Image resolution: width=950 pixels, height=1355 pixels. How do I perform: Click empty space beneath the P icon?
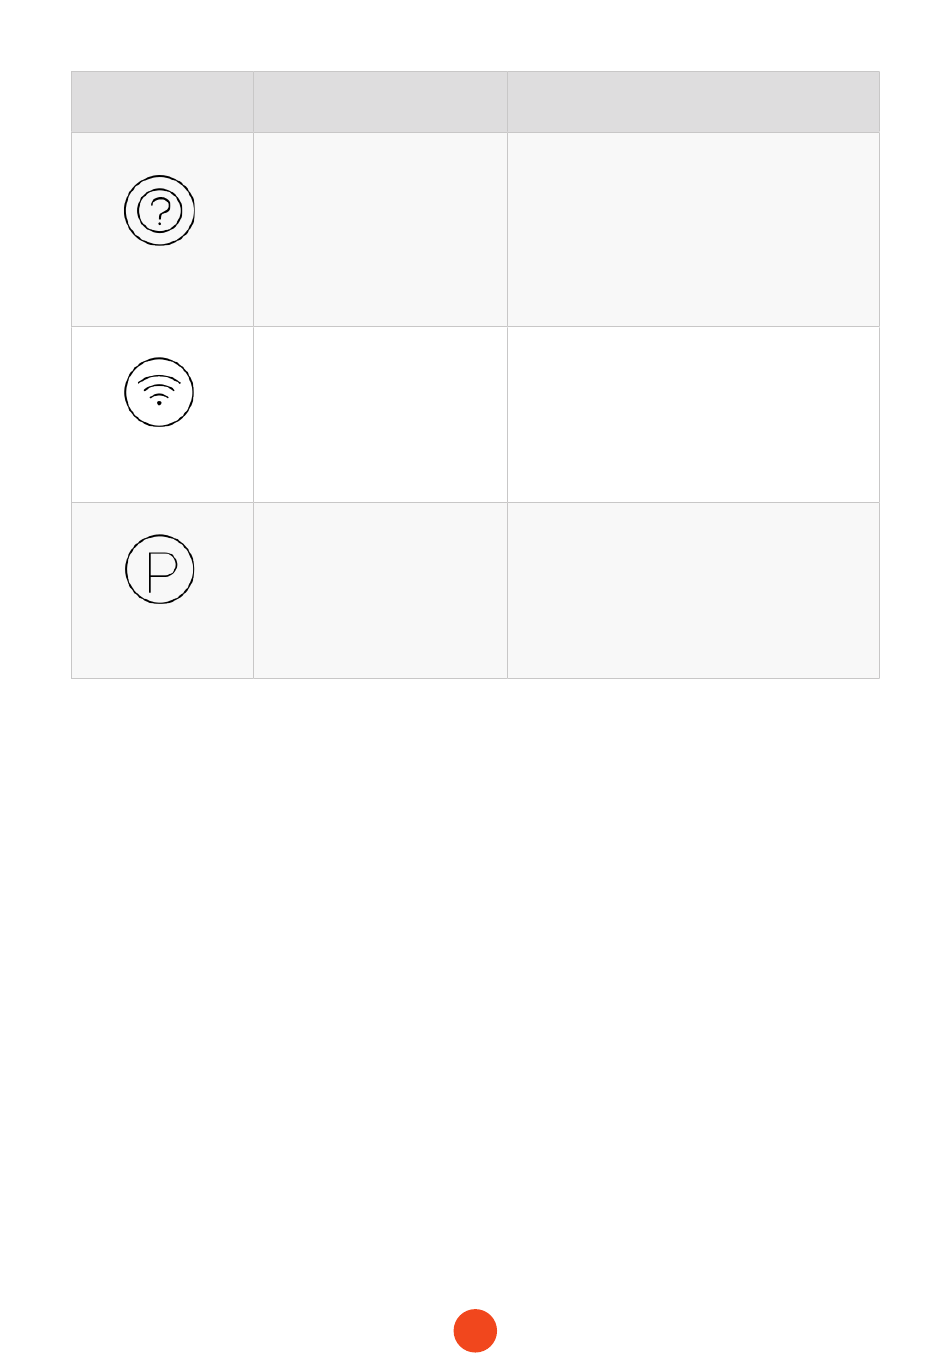[x=162, y=642]
